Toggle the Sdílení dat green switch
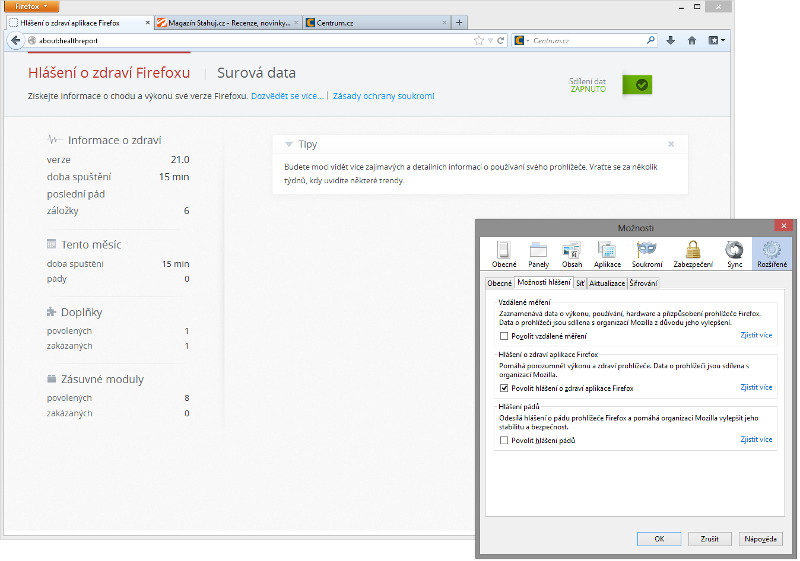The width and height of the screenshot is (800, 561). pos(637,85)
